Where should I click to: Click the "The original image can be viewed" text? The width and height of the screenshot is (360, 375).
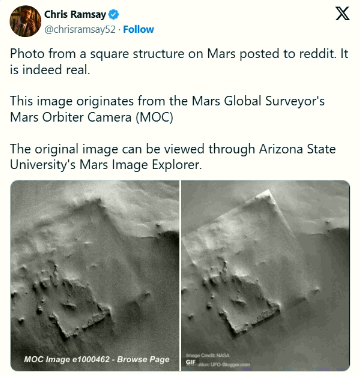[x=107, y=149]
